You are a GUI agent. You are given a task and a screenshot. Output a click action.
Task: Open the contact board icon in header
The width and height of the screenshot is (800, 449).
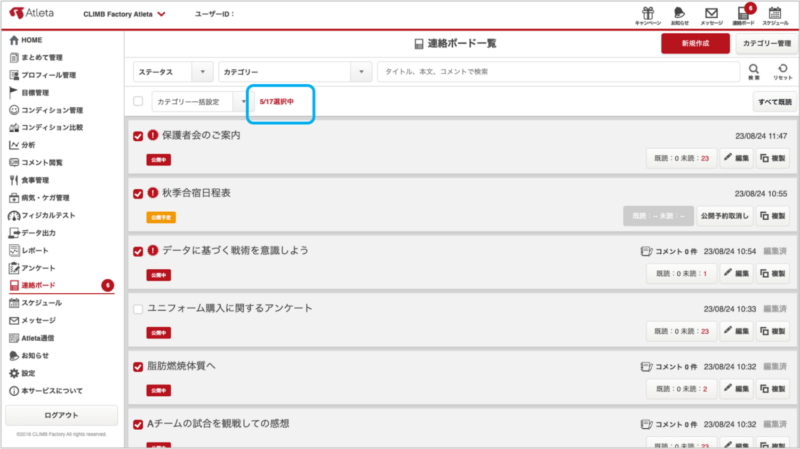(x=742, y=13)
